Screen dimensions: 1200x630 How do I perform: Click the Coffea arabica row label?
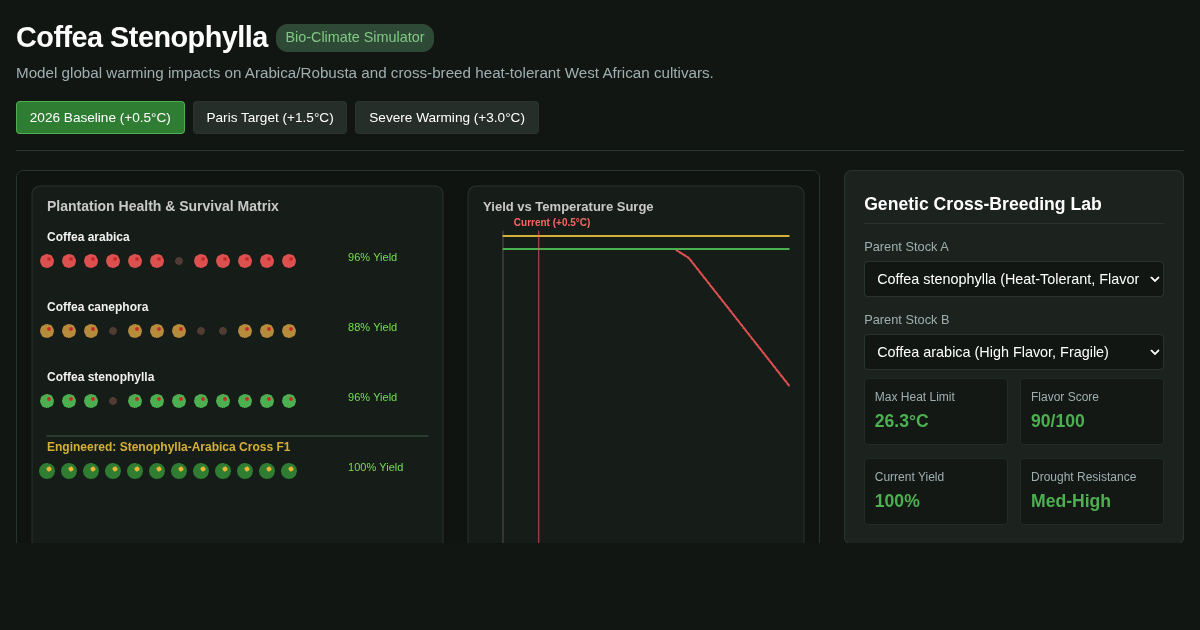[x=88, y=237]
